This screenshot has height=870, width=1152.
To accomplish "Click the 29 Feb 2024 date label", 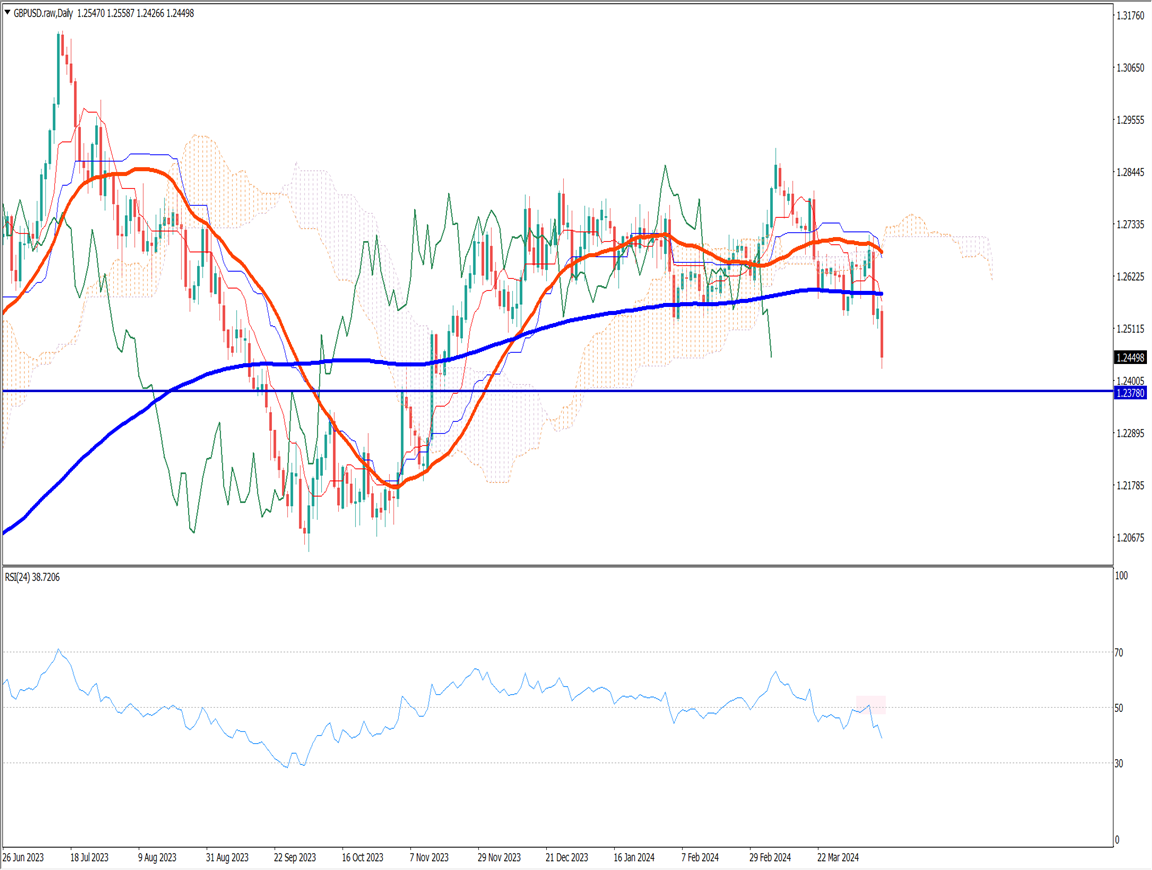I will coord(771,857).
